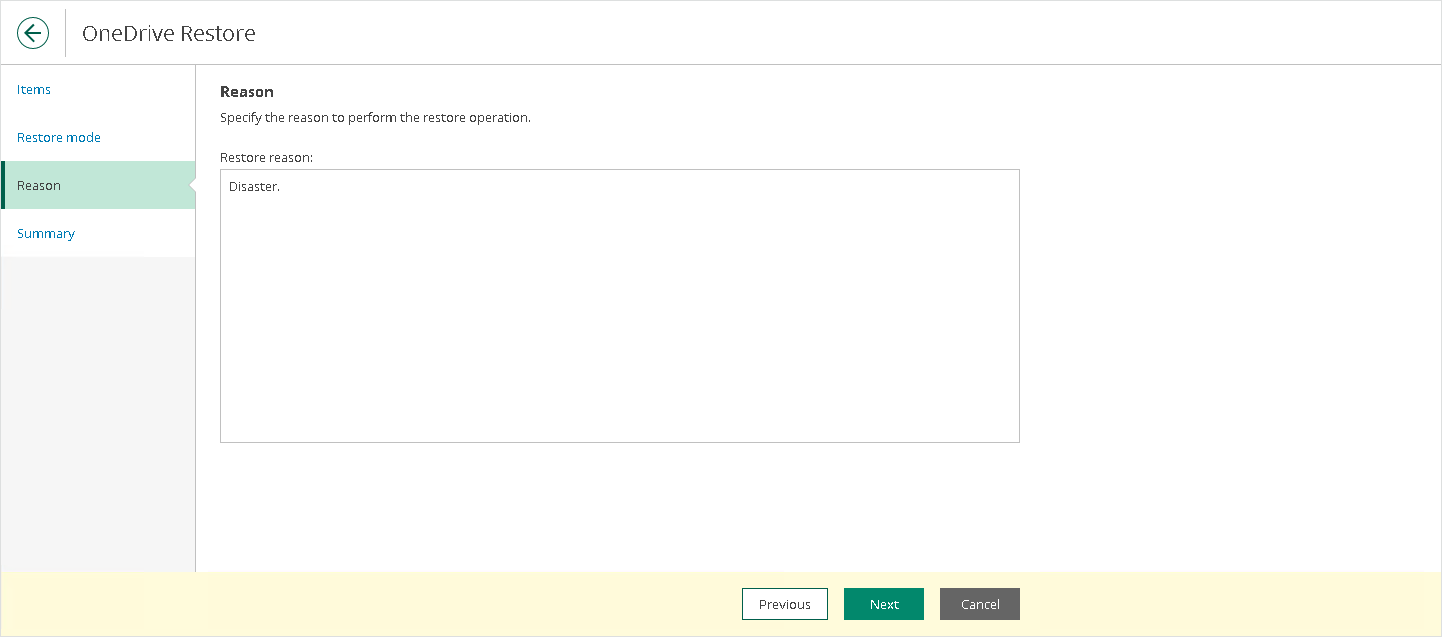Click the Previous button
1442x637 pixels.
(x=785, y=604)
